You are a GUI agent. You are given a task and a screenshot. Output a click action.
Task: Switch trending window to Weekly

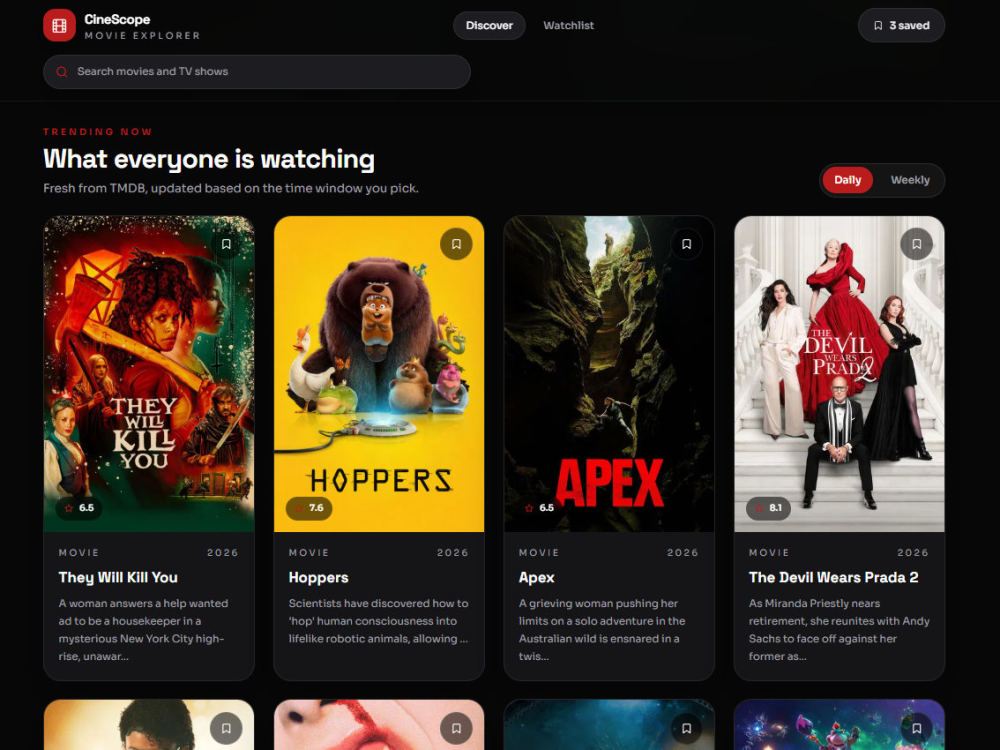[x=910, y=180]
